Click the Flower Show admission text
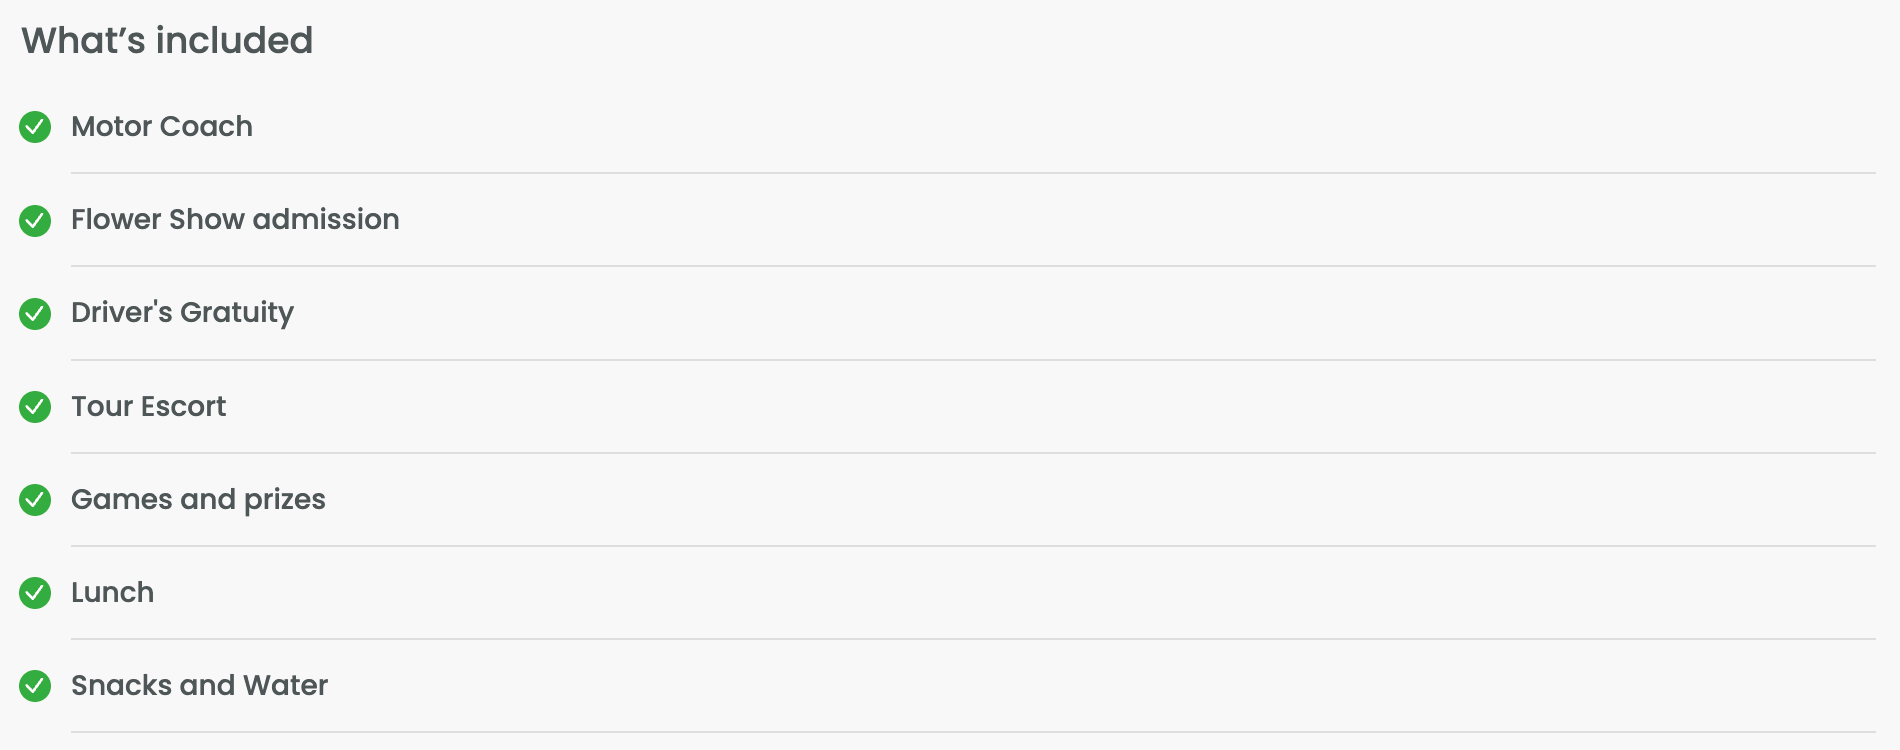1900x750 pixels. pos(235,220)
